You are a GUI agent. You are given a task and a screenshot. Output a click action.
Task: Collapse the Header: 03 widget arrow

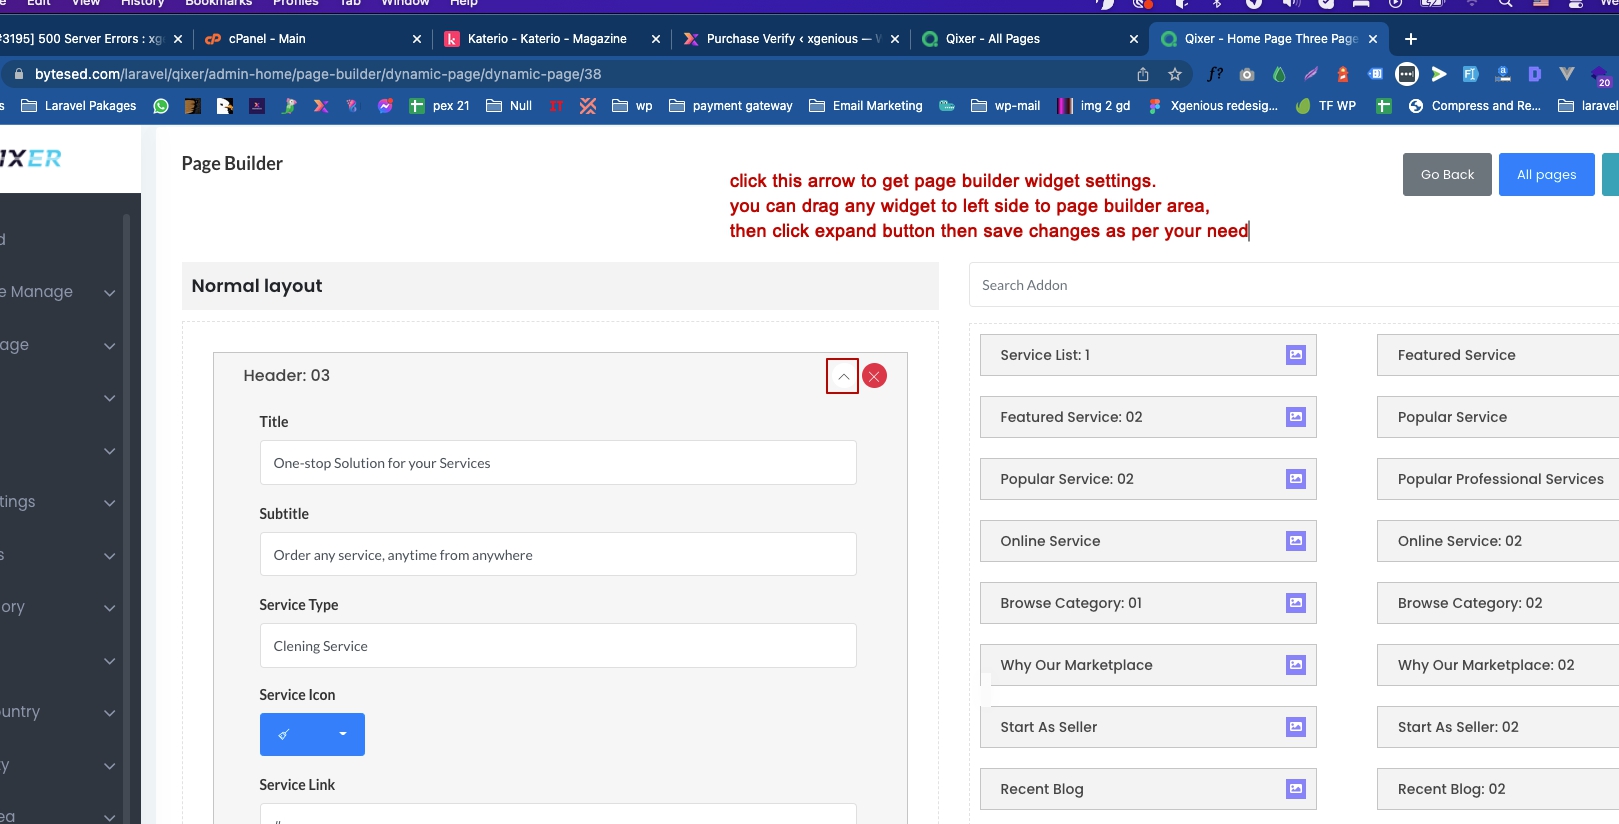point(843,376)
